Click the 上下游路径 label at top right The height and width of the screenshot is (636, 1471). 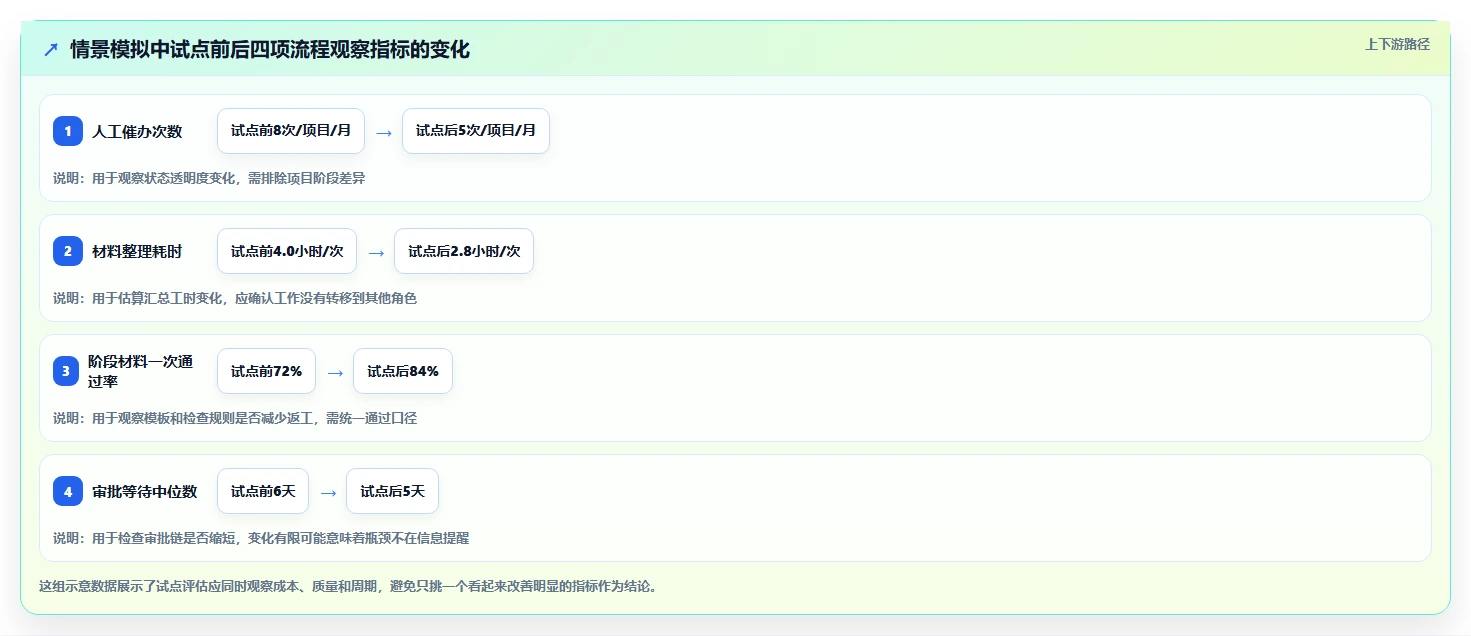(1397, 44)
